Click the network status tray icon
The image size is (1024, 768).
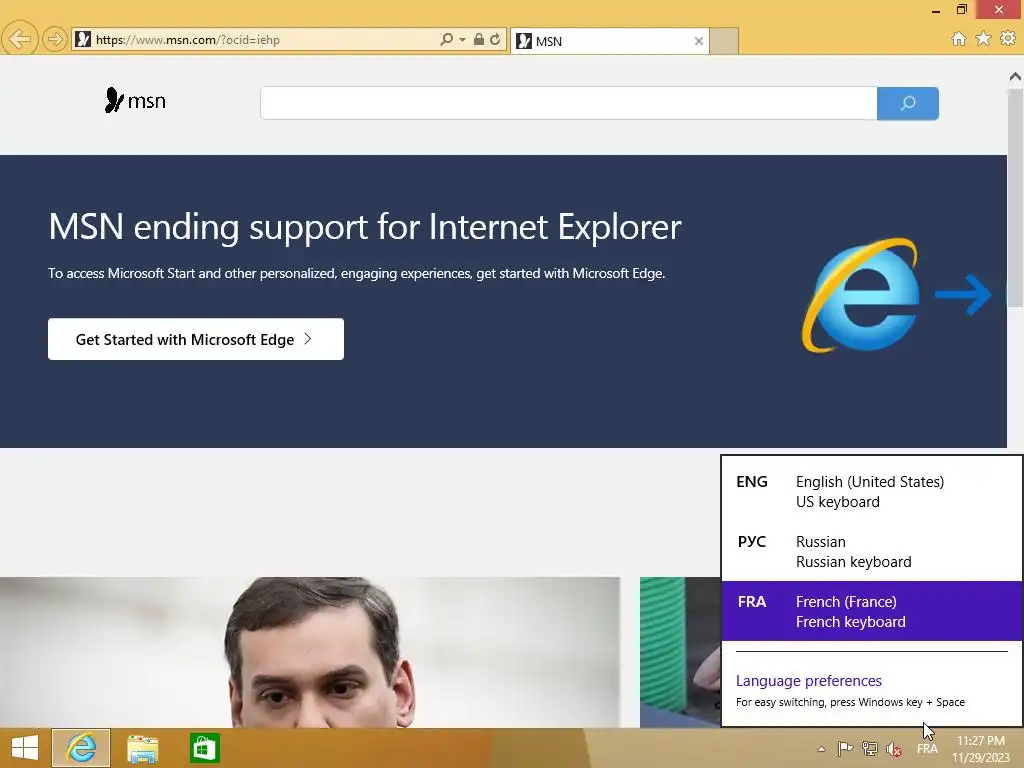tap(870, 748)
